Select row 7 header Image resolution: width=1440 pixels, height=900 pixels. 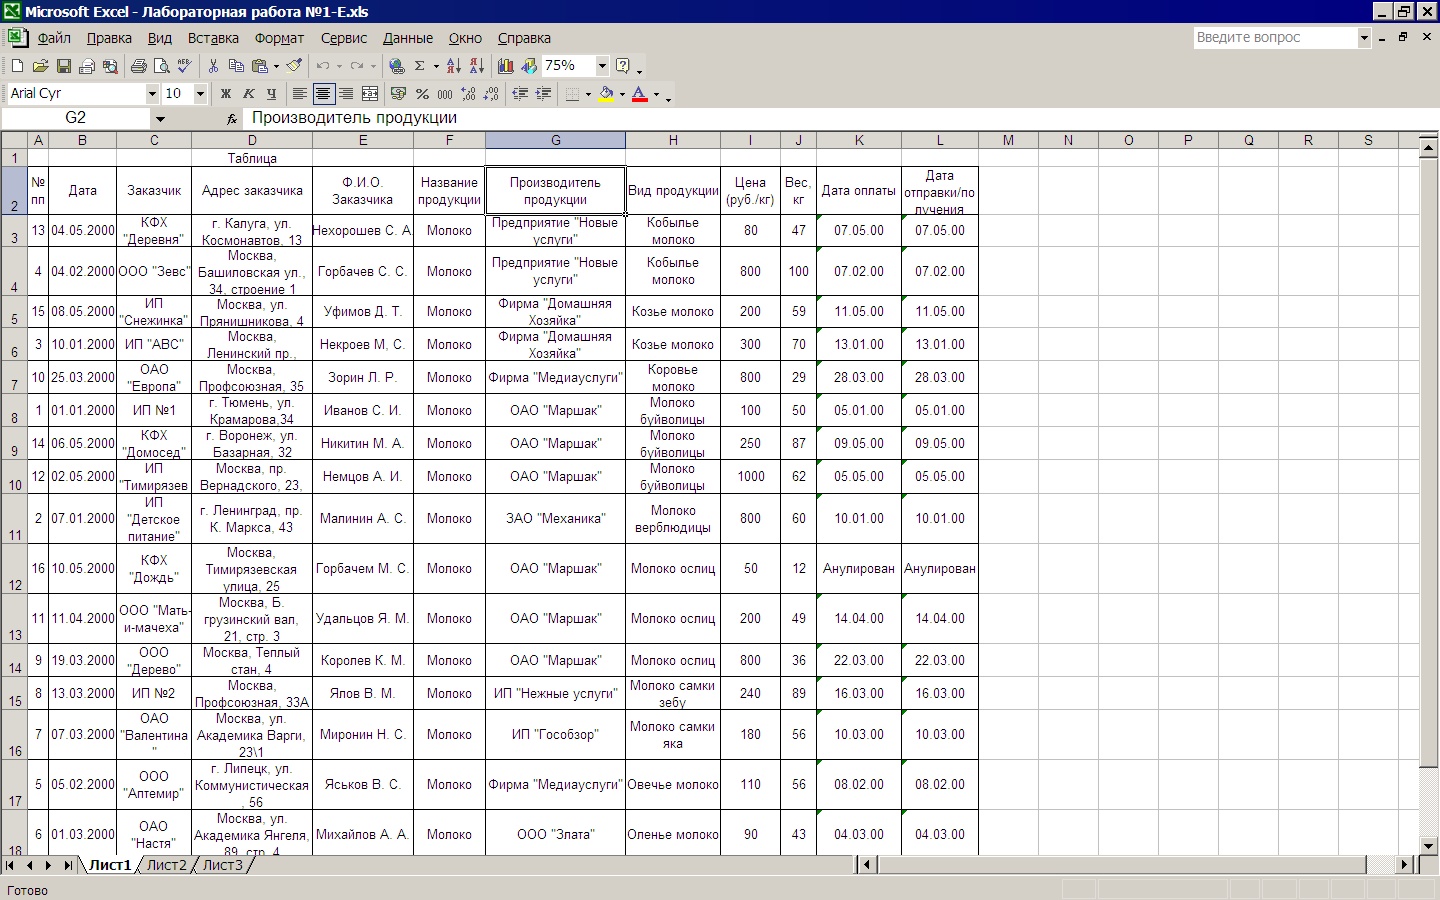click(x=14, y=377)
